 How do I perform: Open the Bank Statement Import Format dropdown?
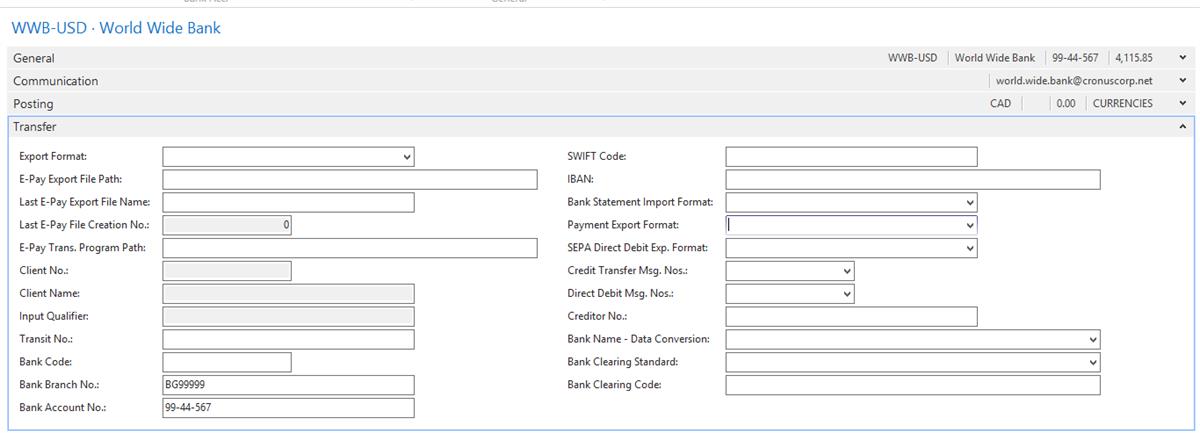(970, 203)
